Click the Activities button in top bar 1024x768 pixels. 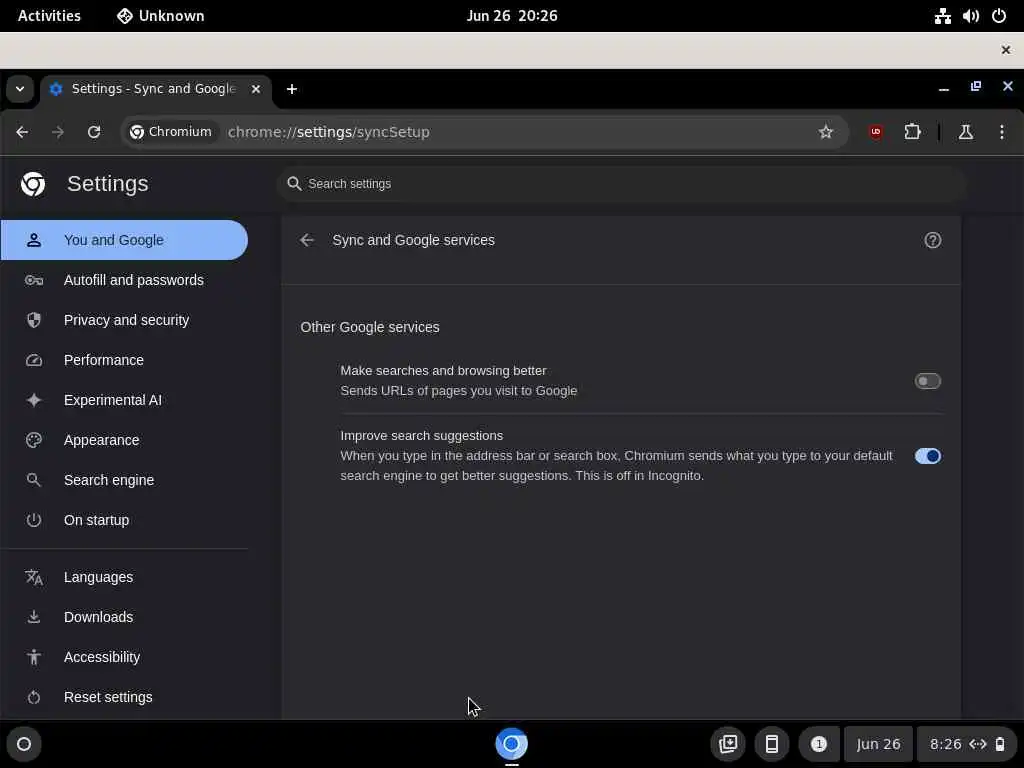[x=49, y=16]
